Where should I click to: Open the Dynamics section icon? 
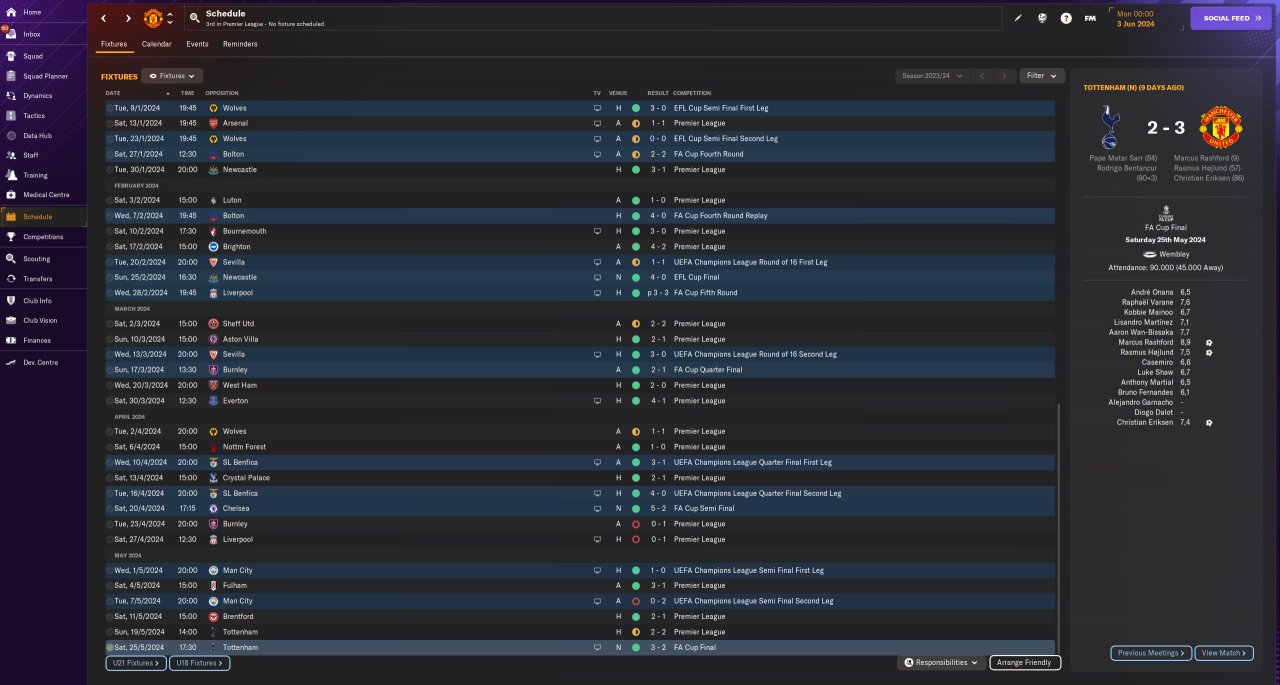click(x=11, y=96)
